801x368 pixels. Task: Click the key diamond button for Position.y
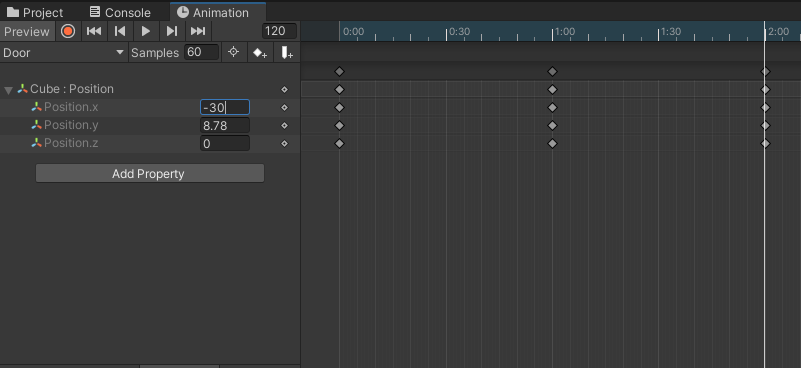click(x=285, y=126)
